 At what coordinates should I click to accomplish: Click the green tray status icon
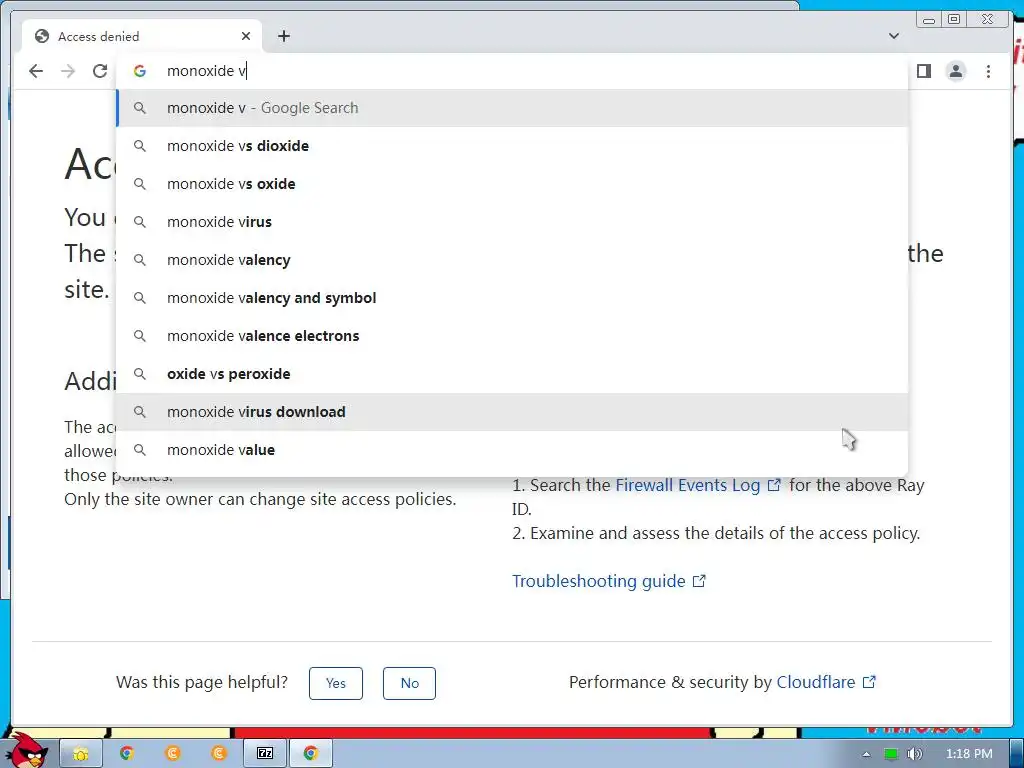[x=891, y=754]
